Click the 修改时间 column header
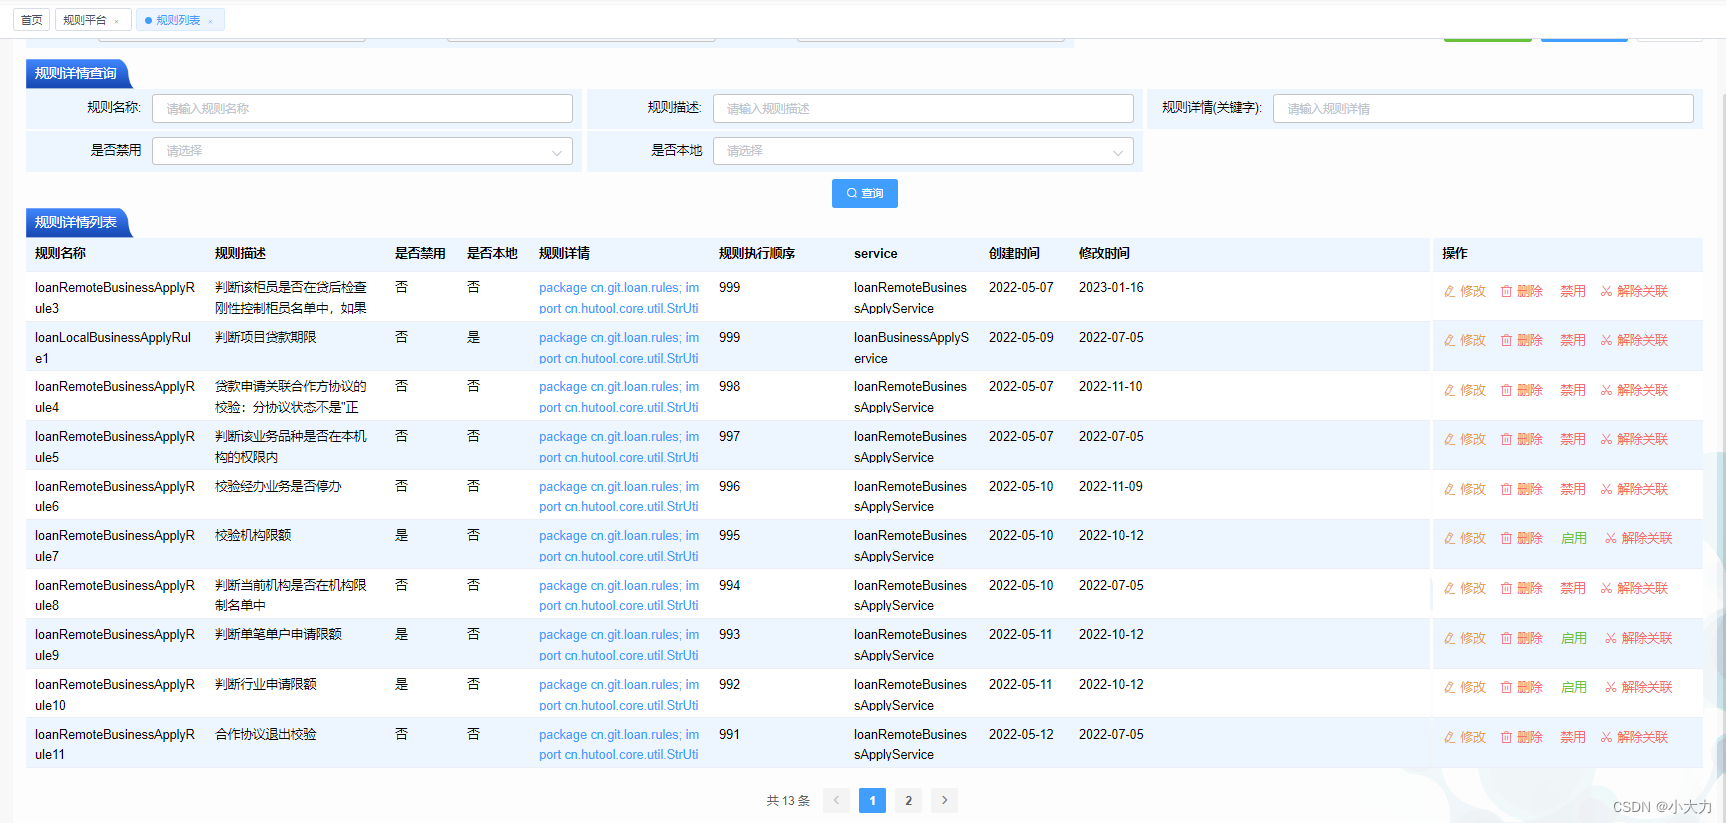1726x823 pixels. pyautogui.click(x=1104, y=253)
